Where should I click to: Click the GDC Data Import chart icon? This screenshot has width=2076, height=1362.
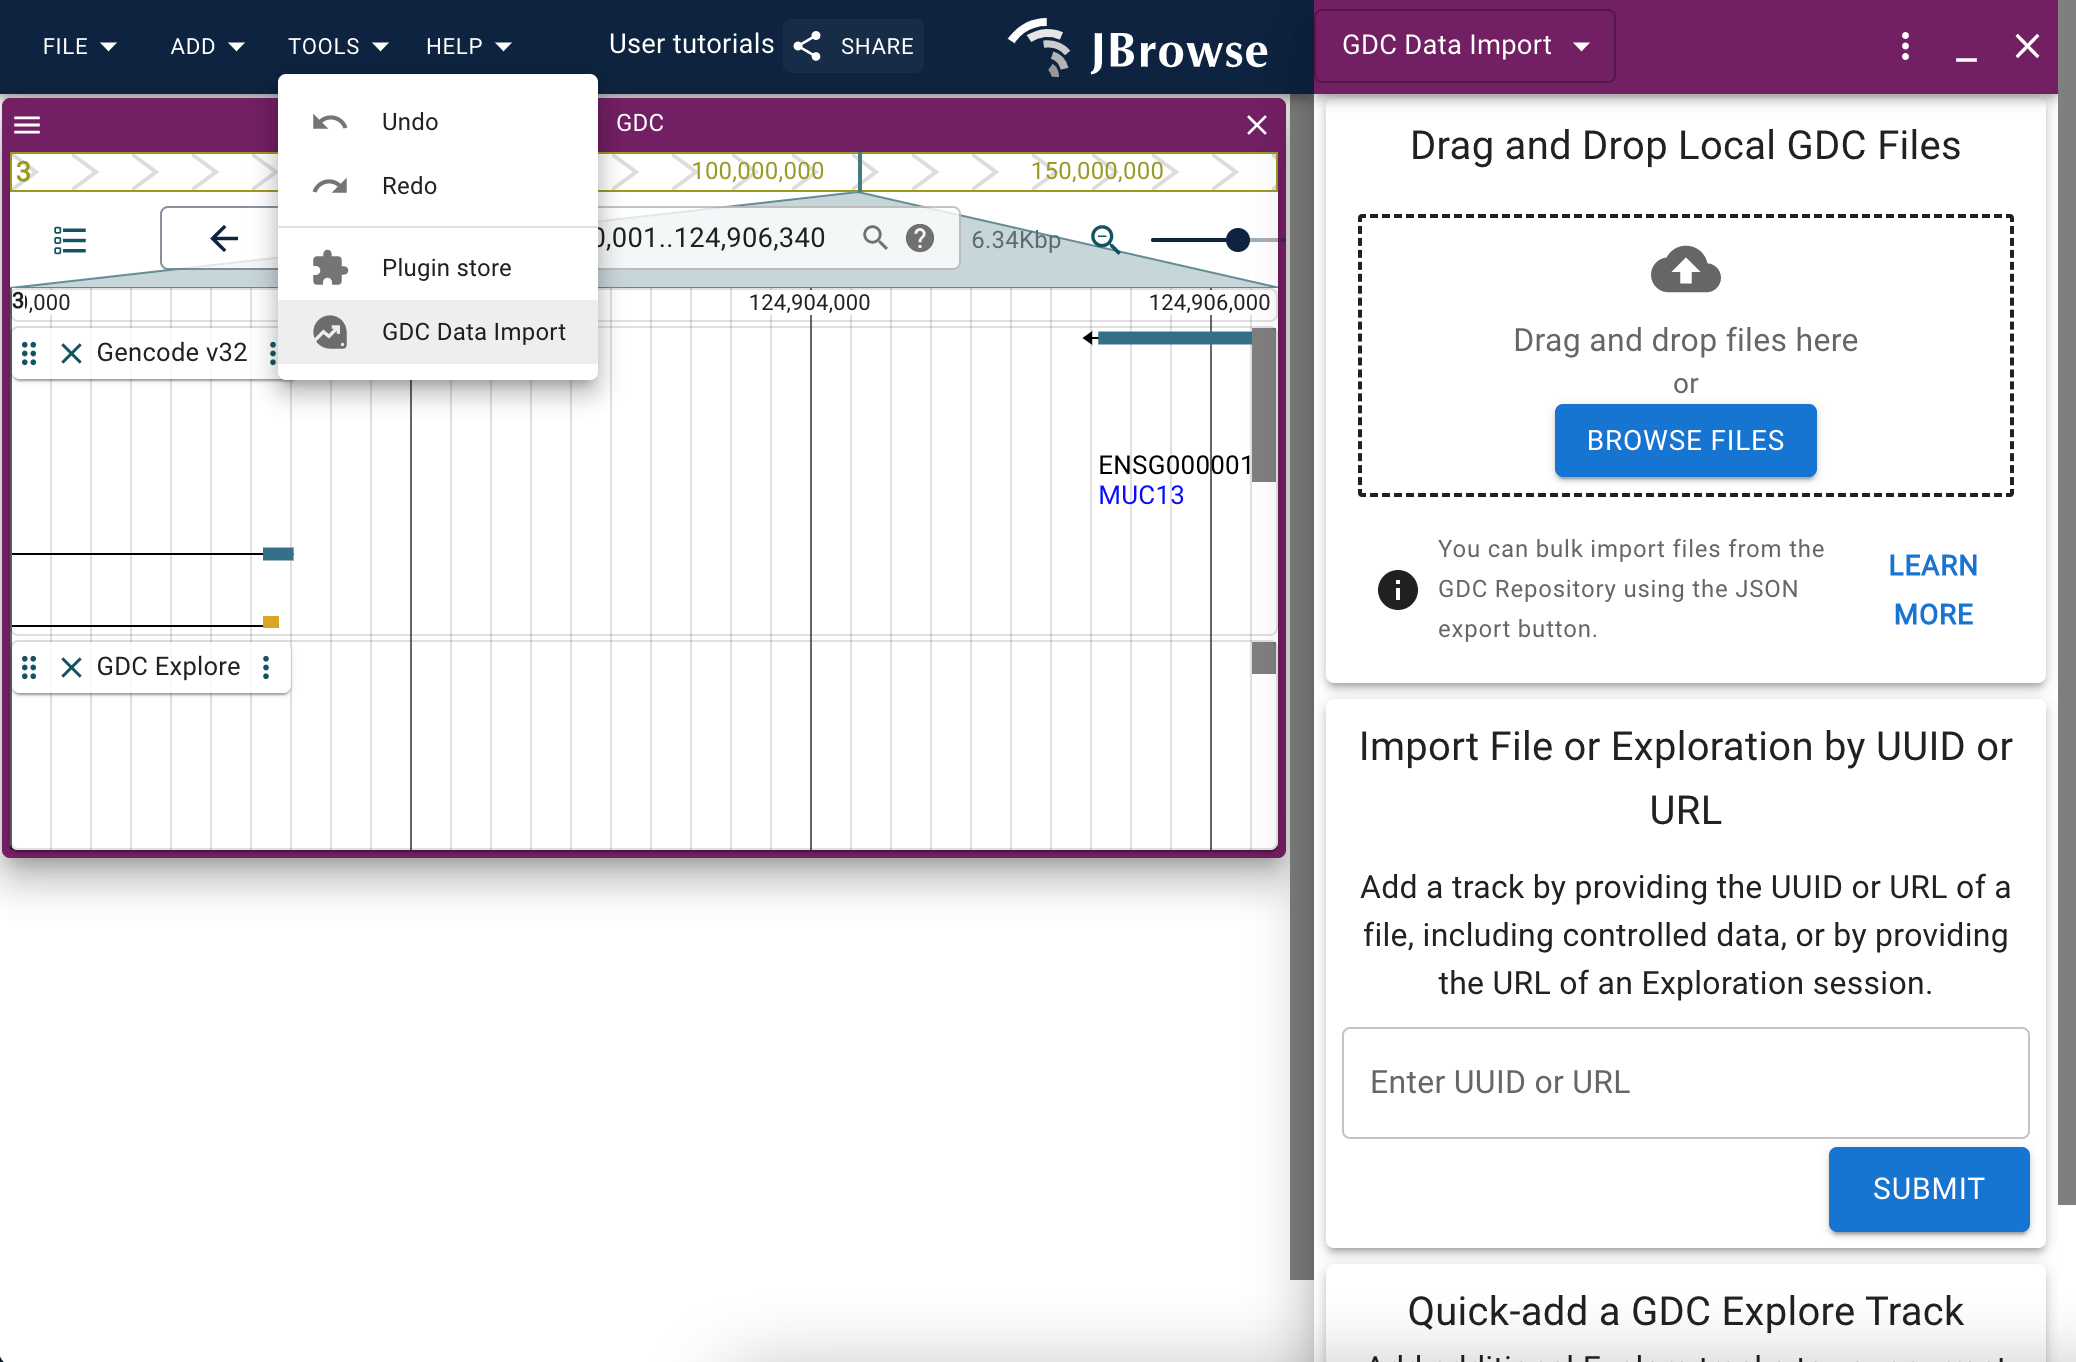pyautogui.click(x=330, y=332)
